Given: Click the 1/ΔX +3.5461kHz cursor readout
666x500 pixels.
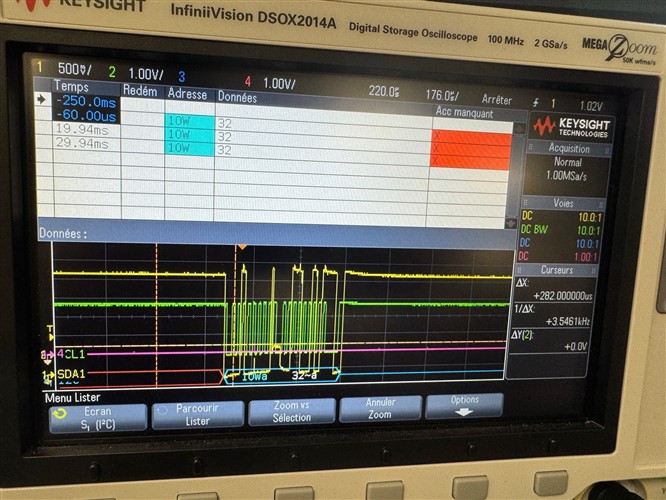Looking at the screenshot, I should click(551, 315).
